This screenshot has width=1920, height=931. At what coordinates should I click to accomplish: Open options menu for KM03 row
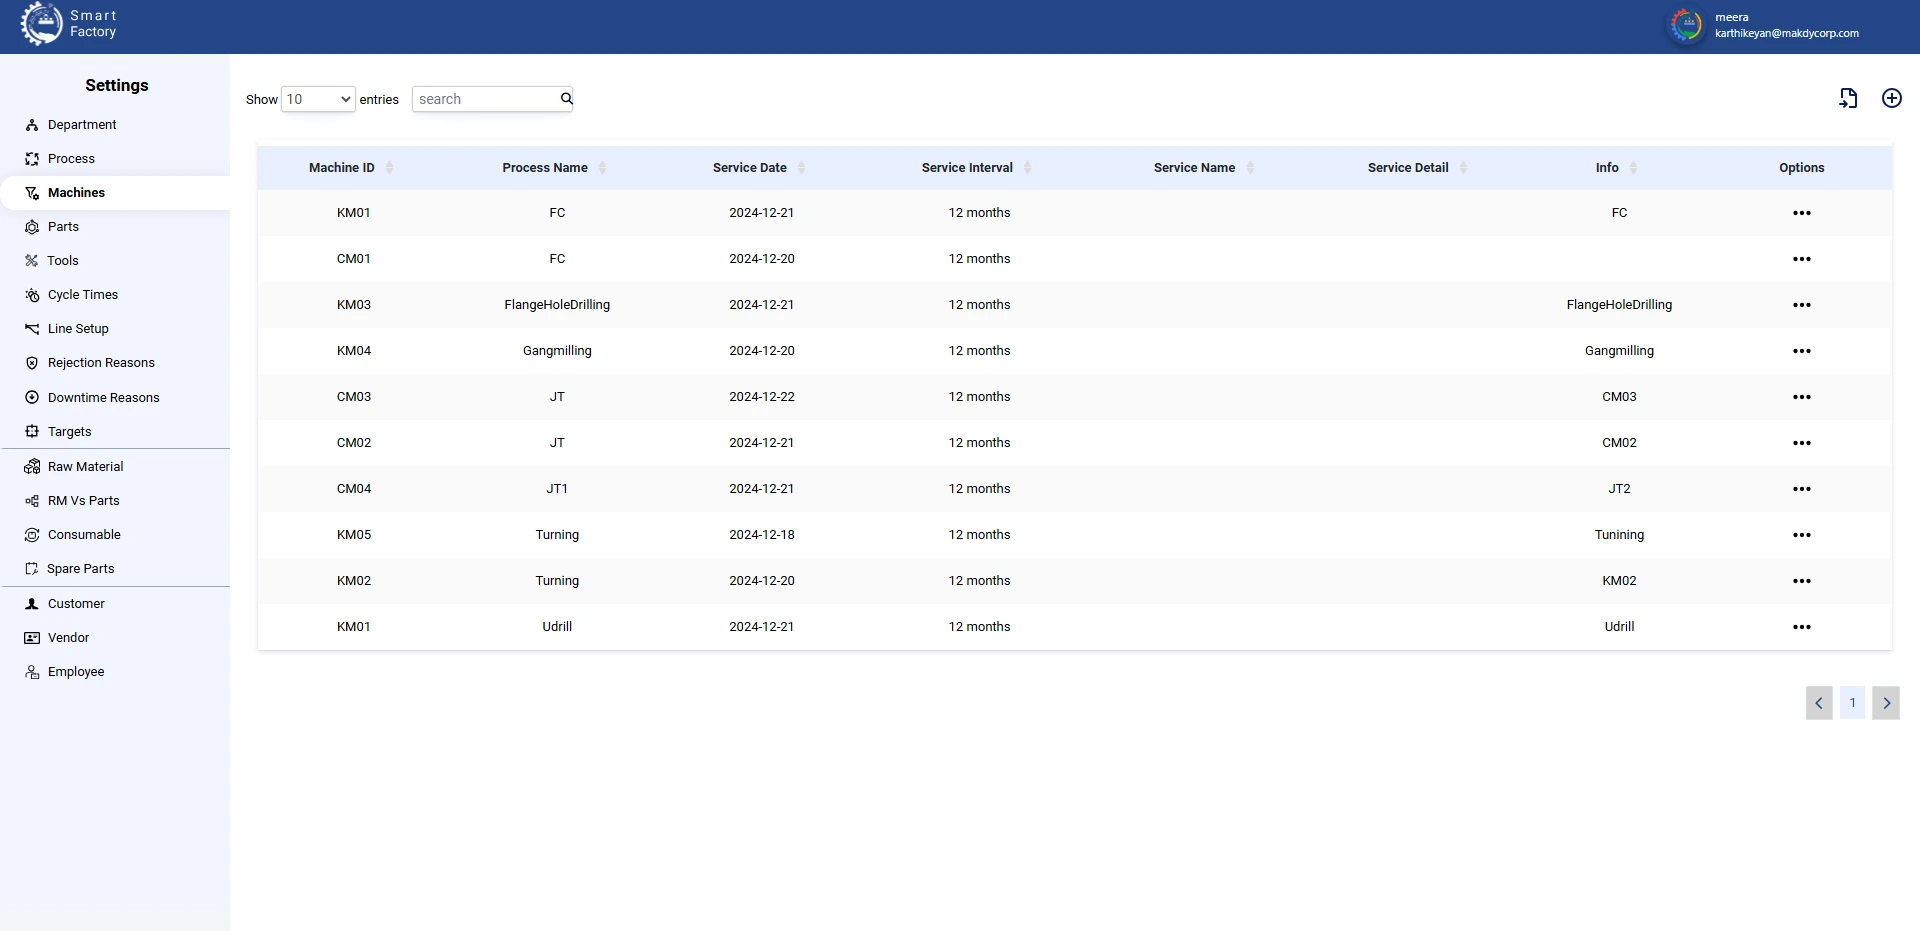pyautogui.click(x=1801, y=305)
